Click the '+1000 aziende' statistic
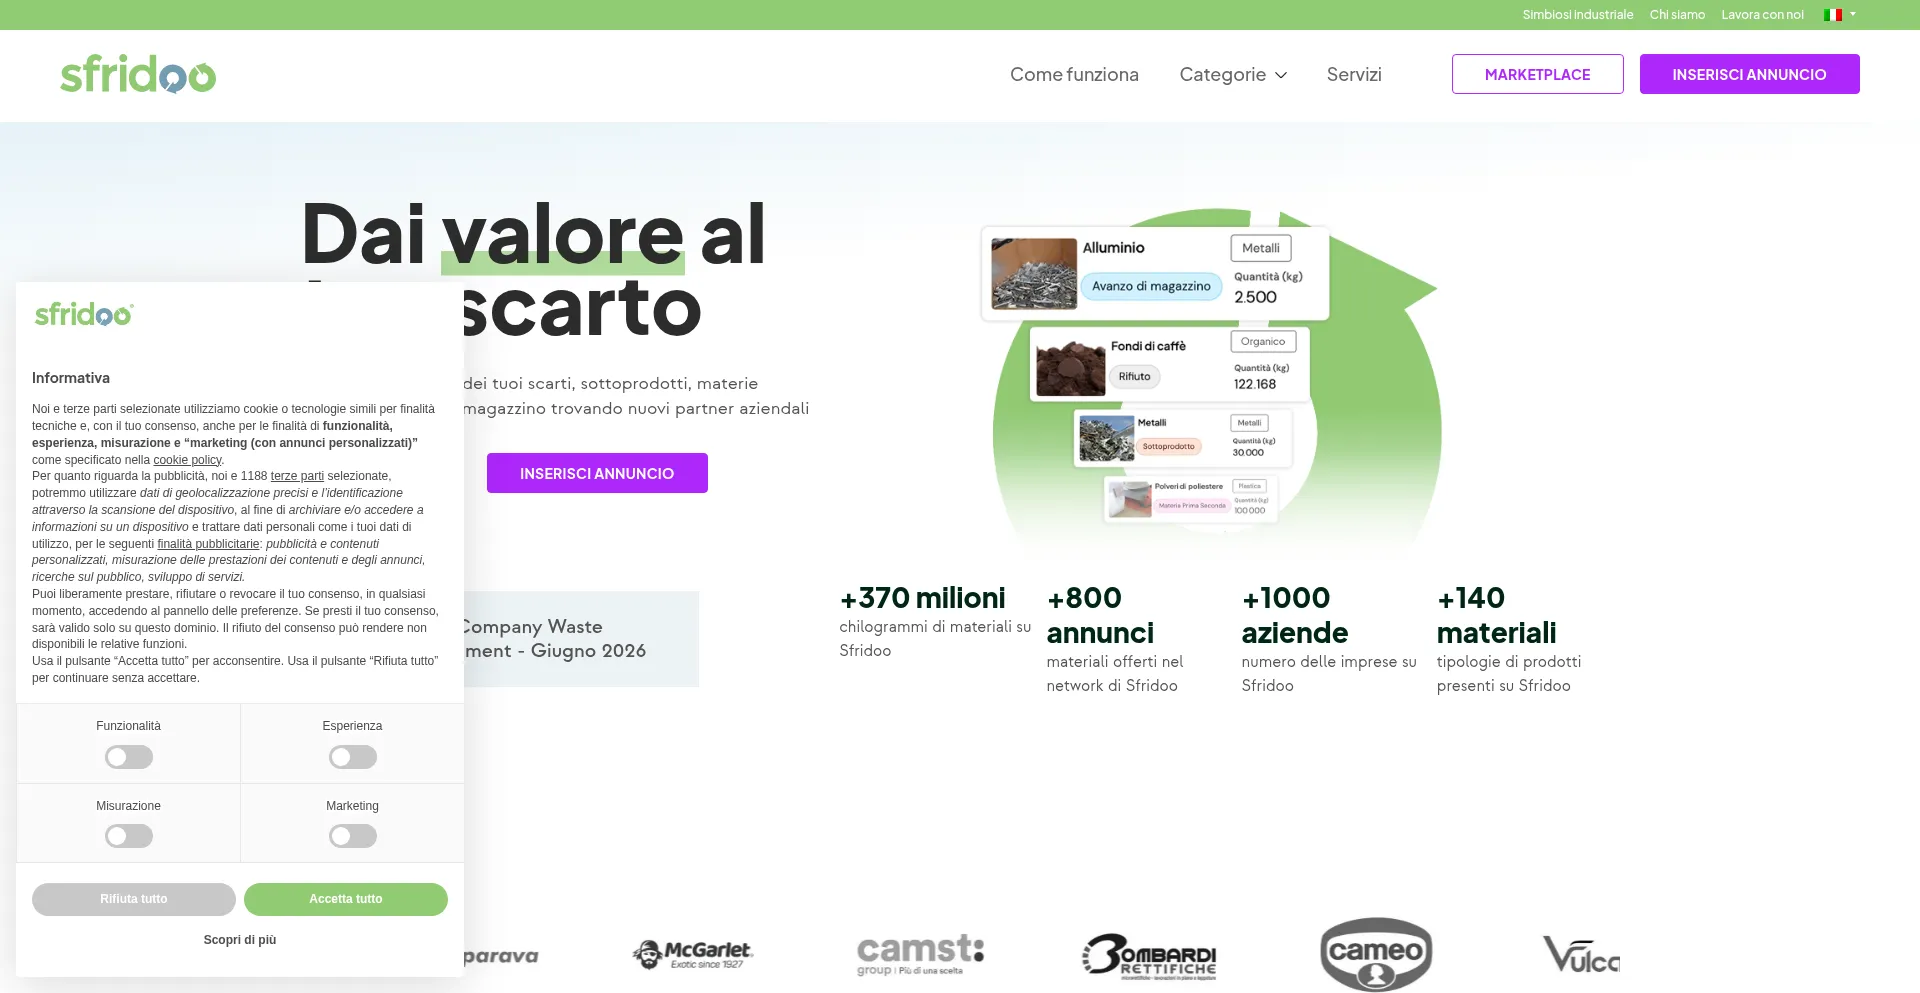1920x993 pixels. [x=1329, y=639]
